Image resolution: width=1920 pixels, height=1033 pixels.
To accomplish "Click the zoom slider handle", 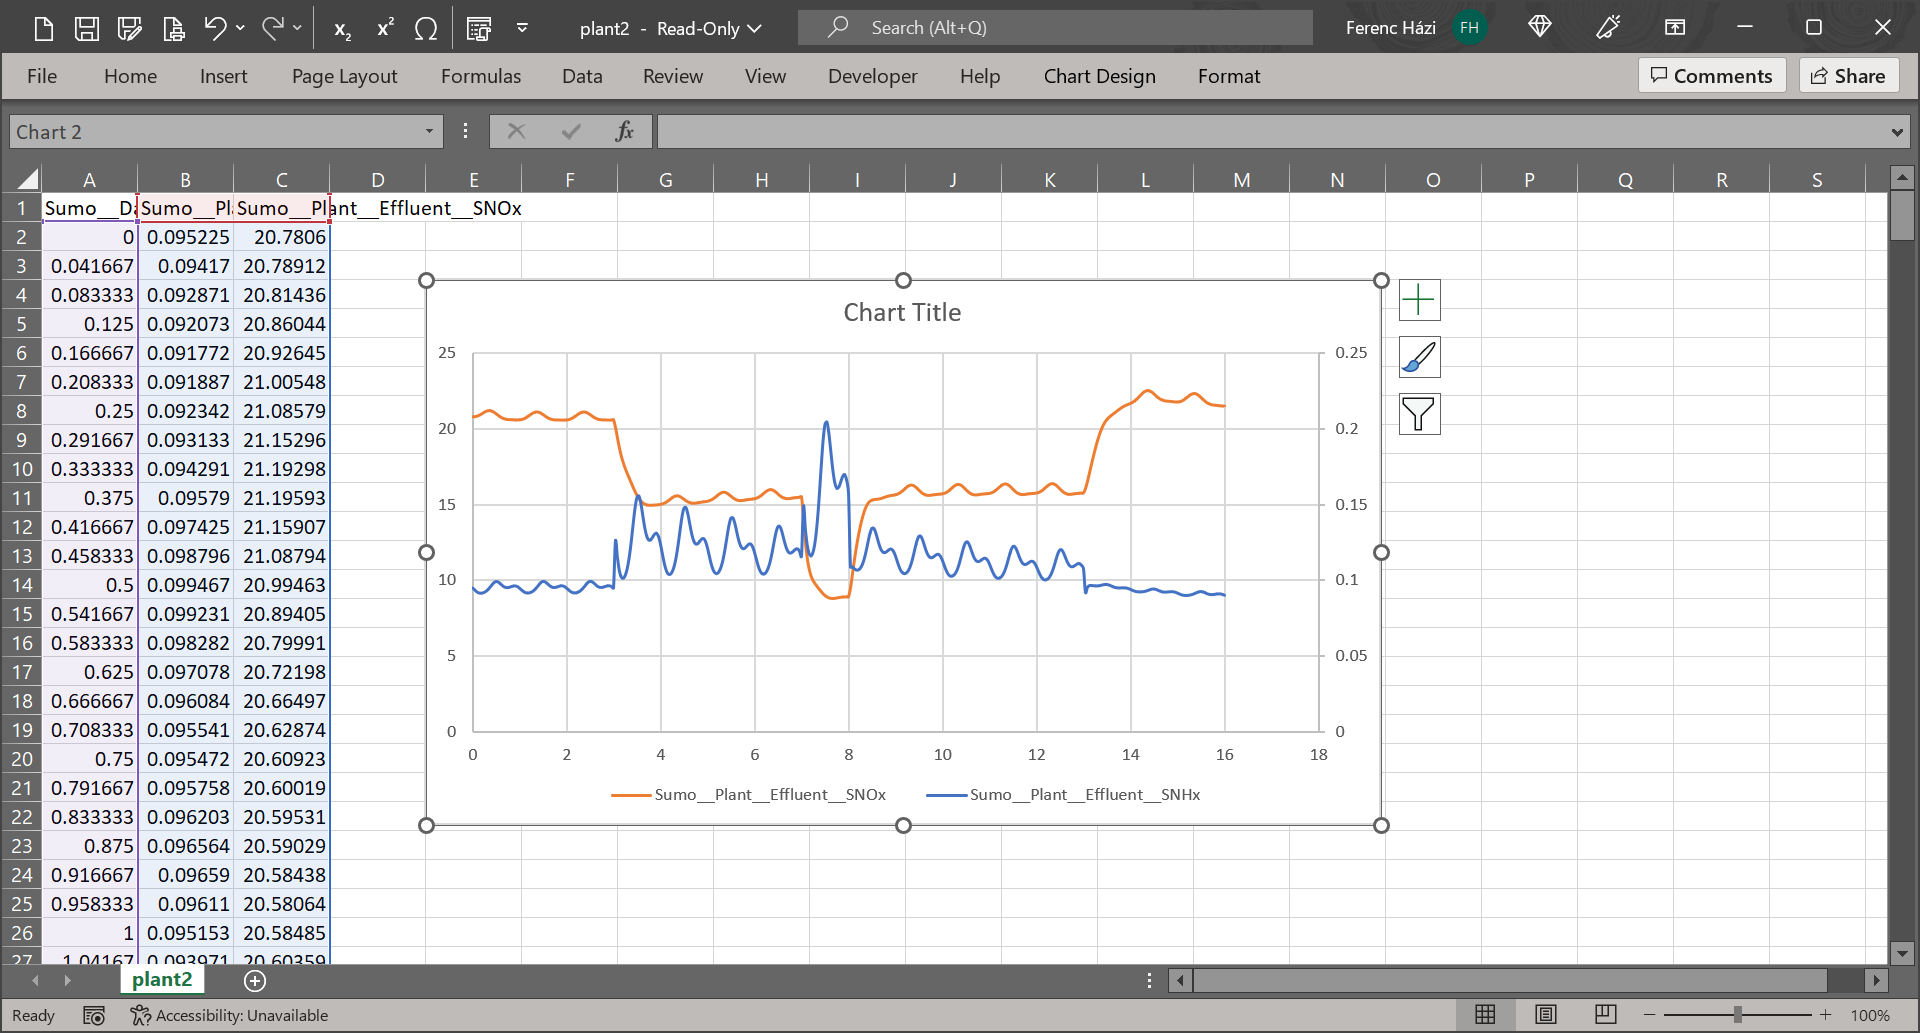I will pyautogui.click(x=1738, y=1015).
